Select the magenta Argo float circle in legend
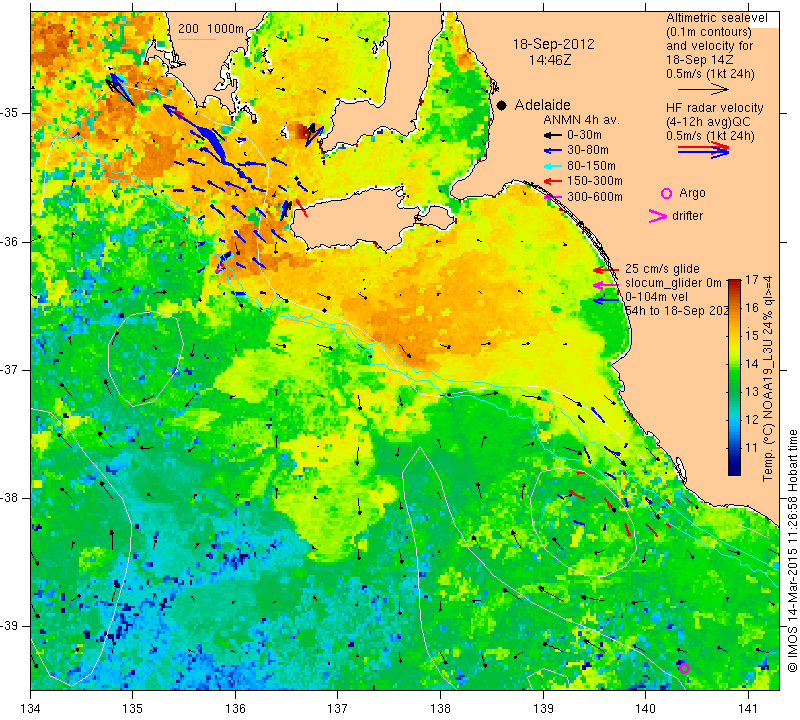The width and height of the screenshot is (800, 720). click(x=666, y=193)
